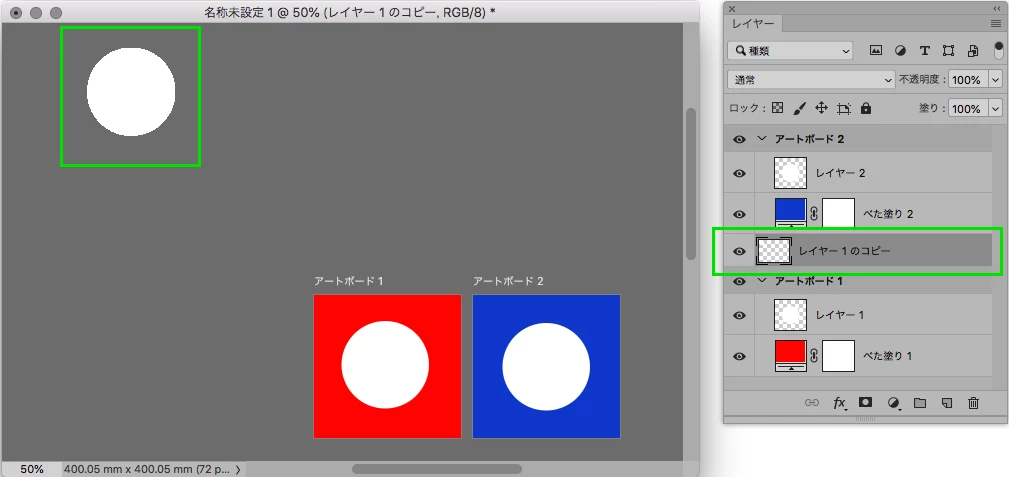Click the 不透明度 100% value field

tap(968, 80)
